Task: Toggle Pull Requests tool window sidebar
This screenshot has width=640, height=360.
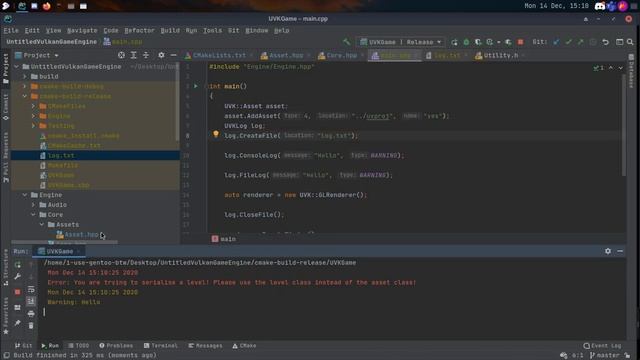Action: click(5, 157)
